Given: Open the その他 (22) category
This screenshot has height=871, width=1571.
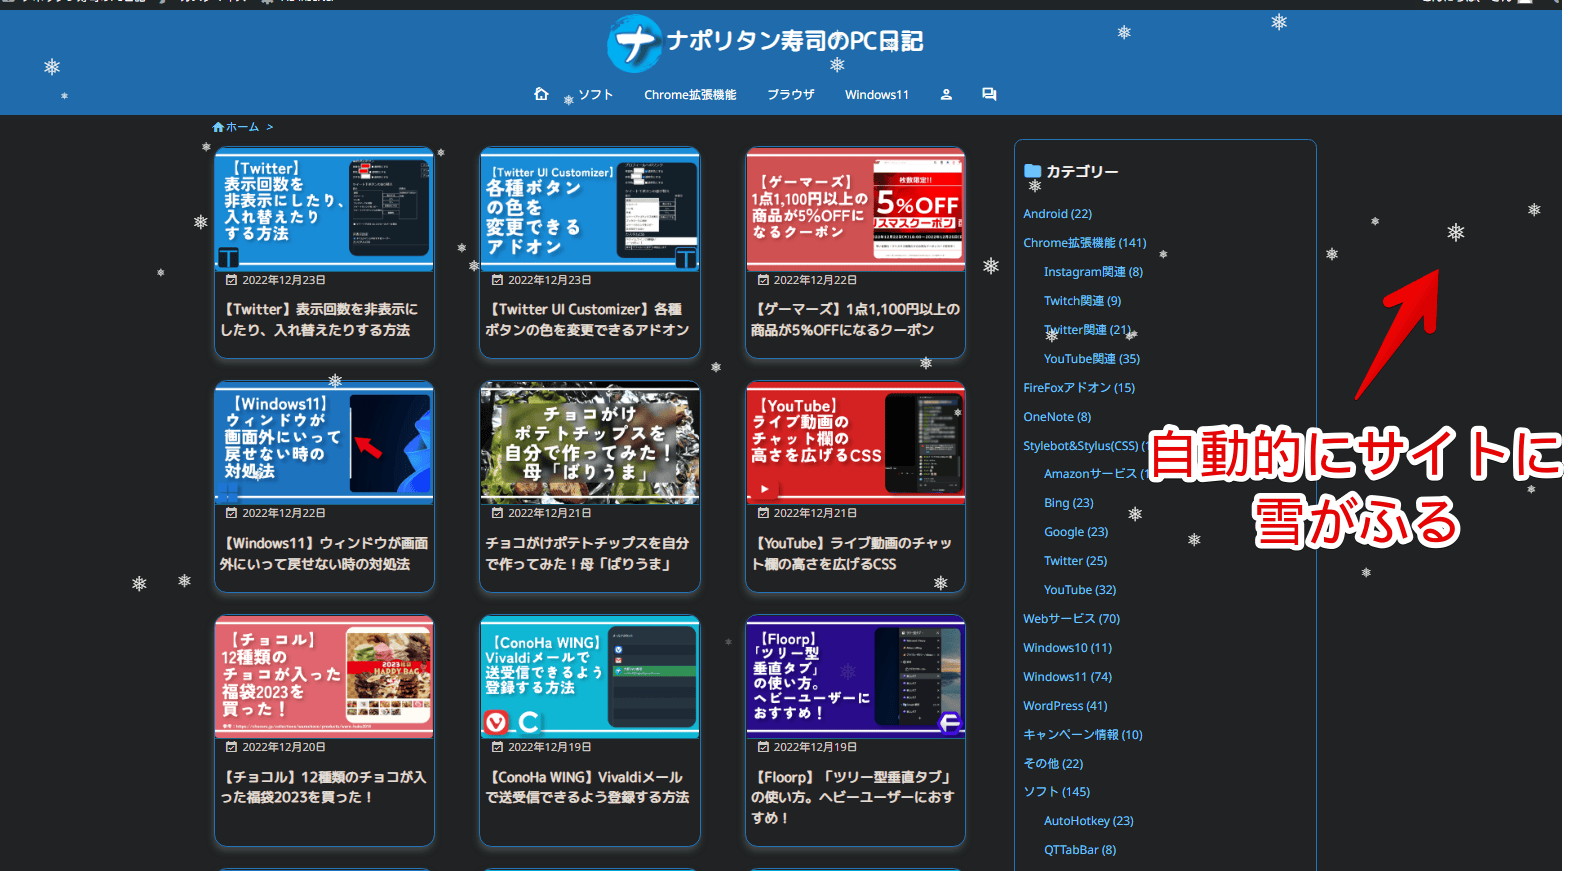Looking at the screenshot, I should coord(1053,764).
